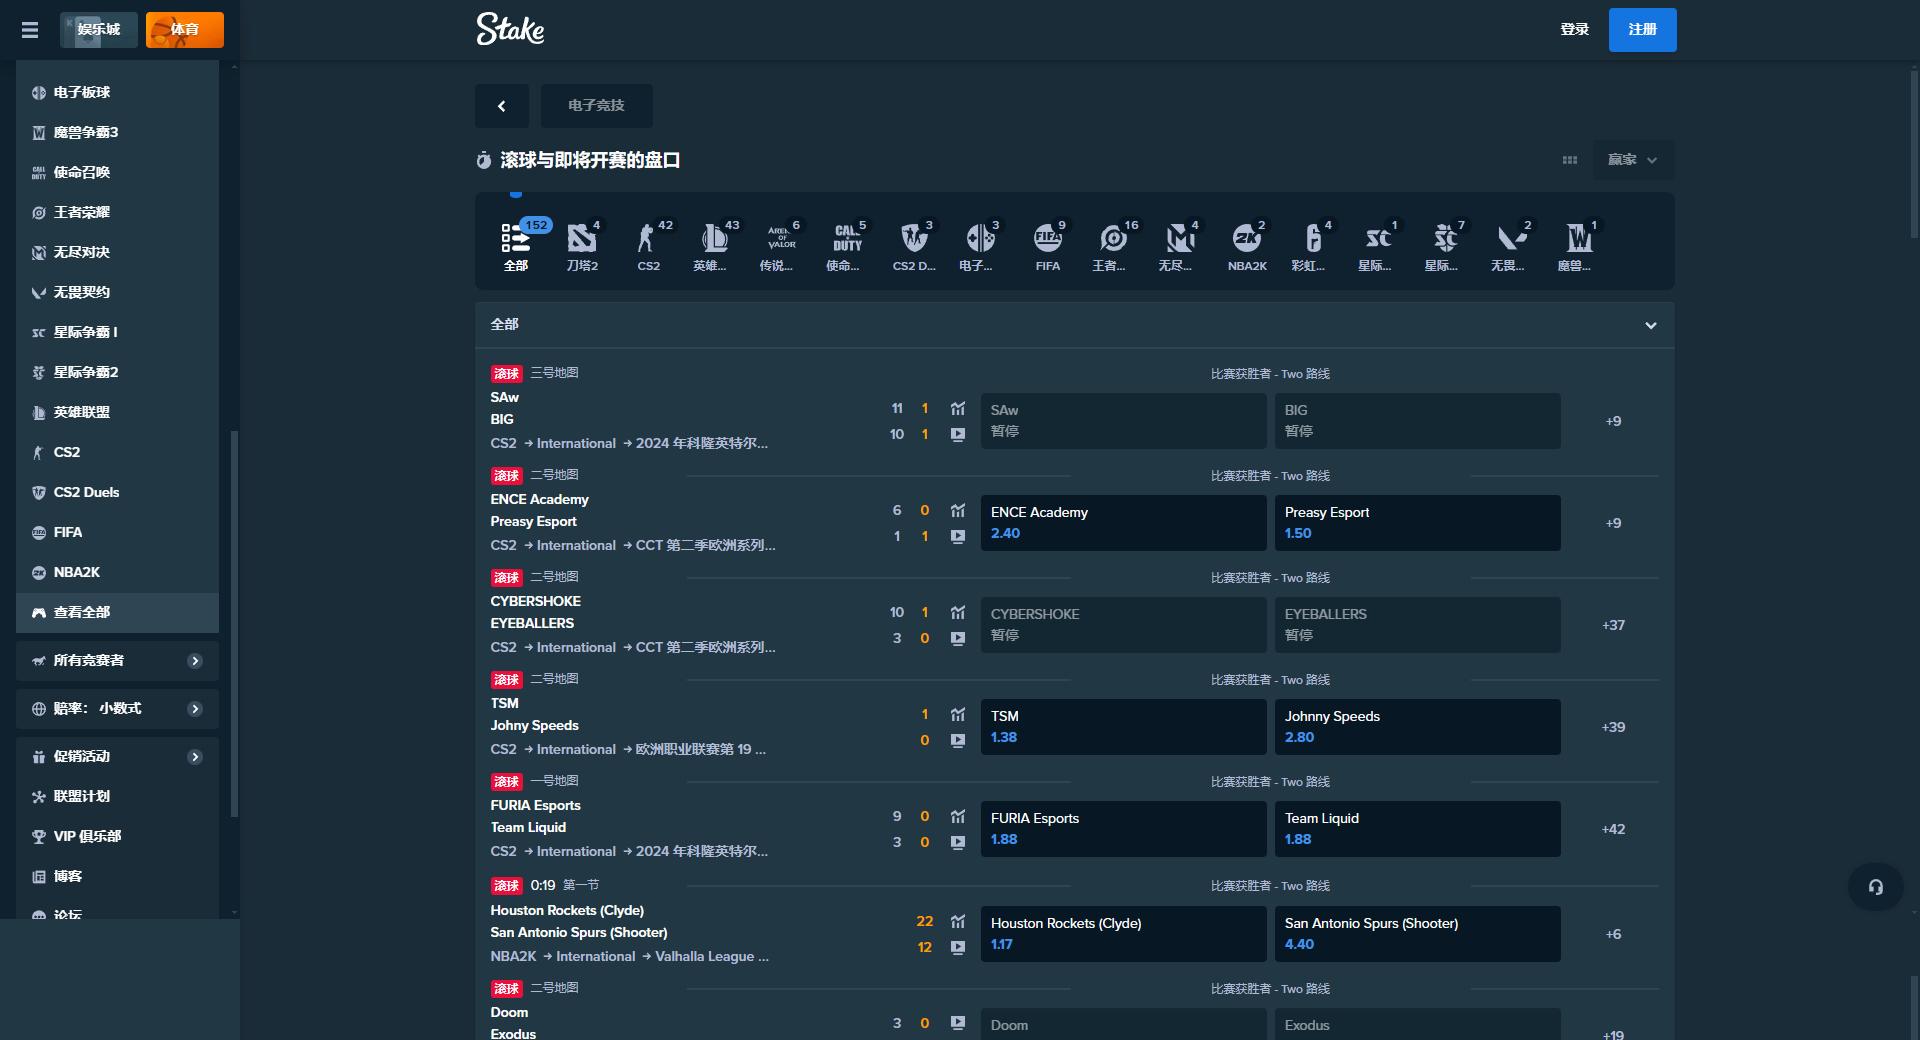This screenshot has width=1920, height=1040.
Task: Switch to the 体育 sports tab
Action: point(185,30)
